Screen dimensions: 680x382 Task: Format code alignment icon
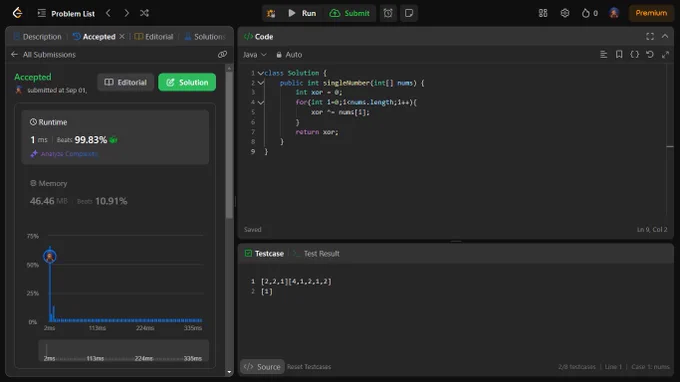point(603,55)
